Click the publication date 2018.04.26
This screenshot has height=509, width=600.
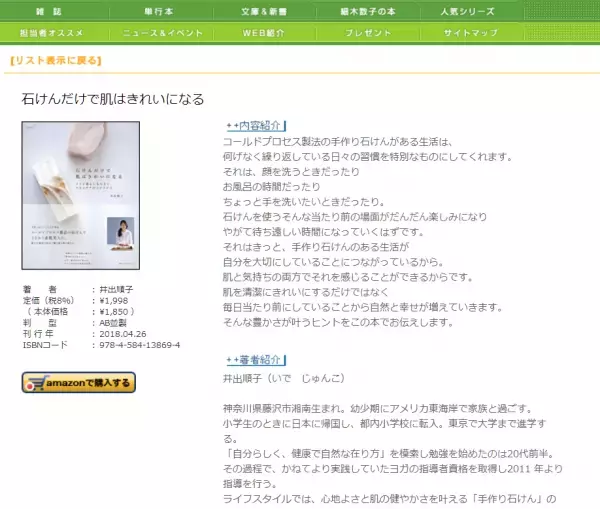coord(123,334)
